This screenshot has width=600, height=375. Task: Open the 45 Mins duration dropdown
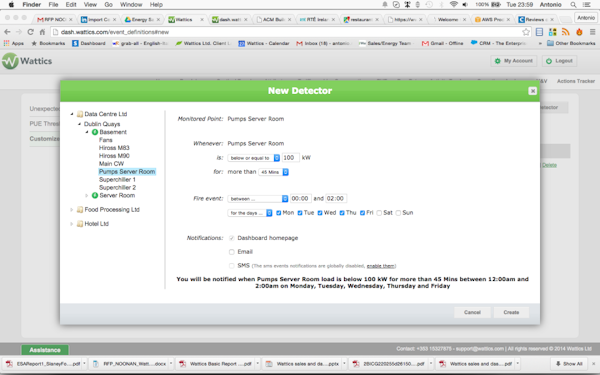274,172
